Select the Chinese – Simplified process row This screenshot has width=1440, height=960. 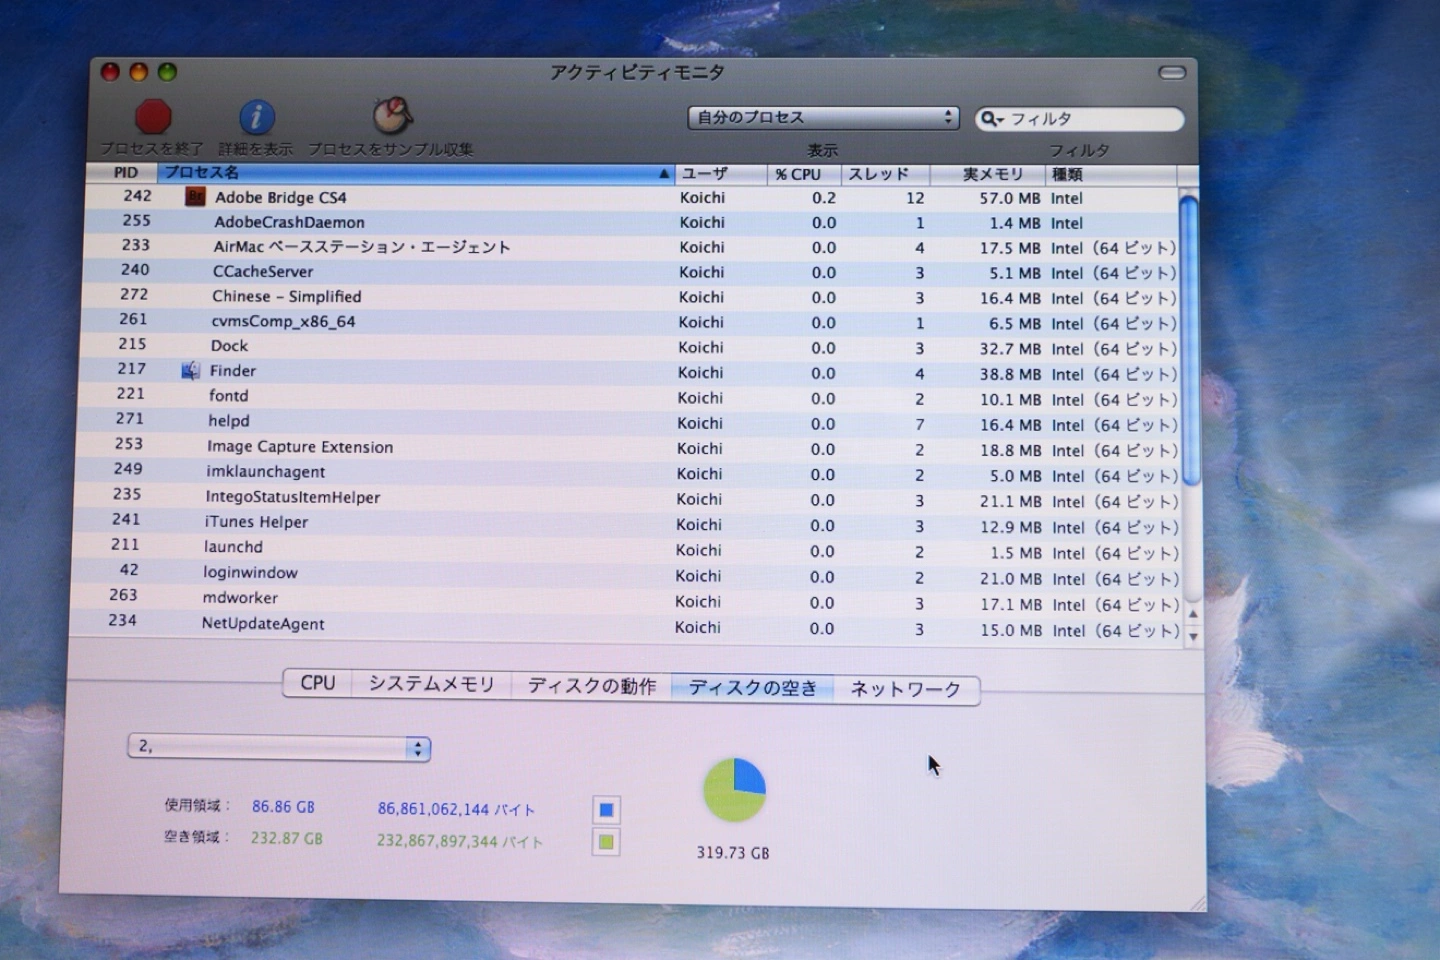(632, 297)
